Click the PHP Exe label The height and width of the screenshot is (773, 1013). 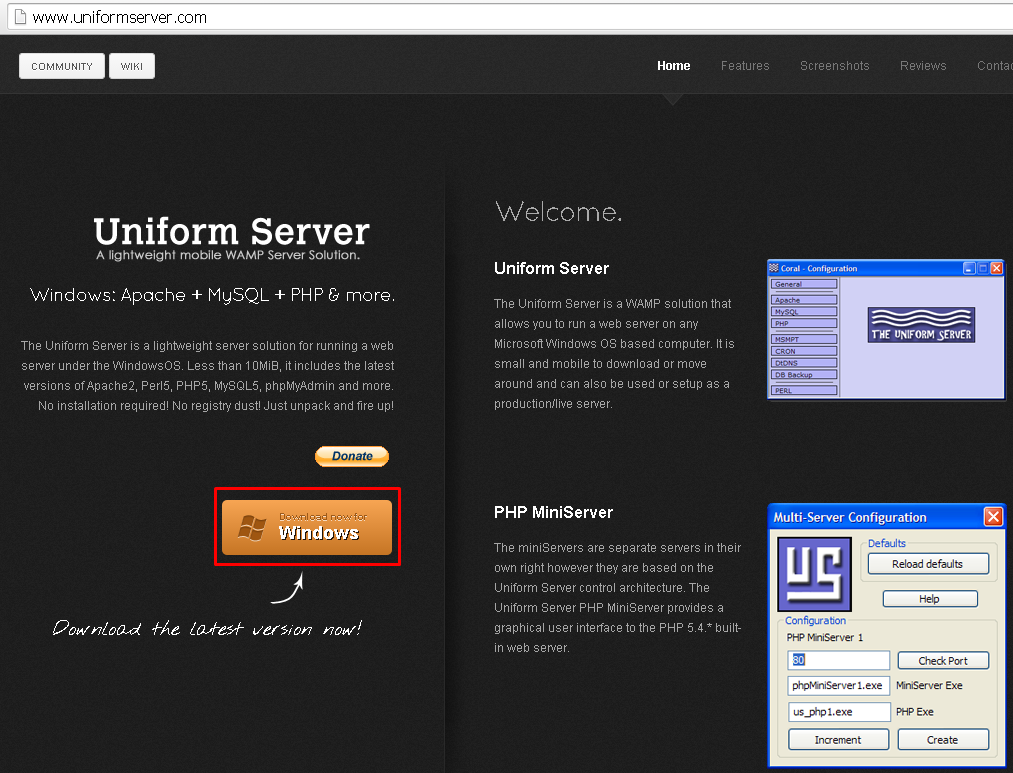coord(915,712)
